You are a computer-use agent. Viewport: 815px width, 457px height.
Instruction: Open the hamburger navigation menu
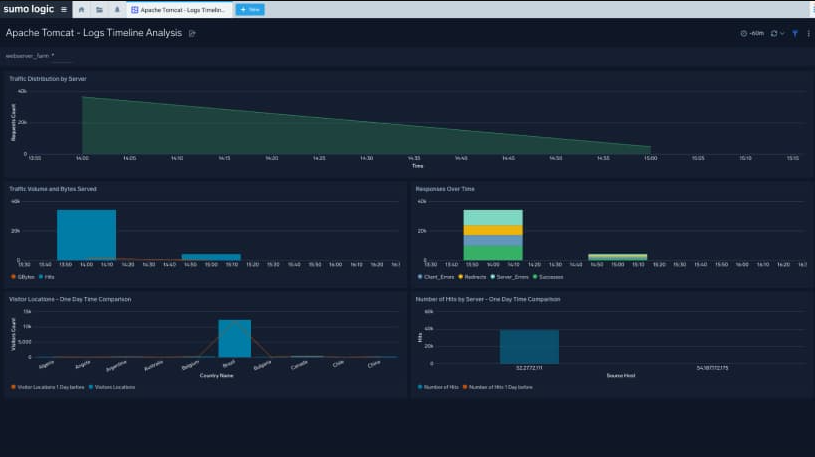coord(64,9)
